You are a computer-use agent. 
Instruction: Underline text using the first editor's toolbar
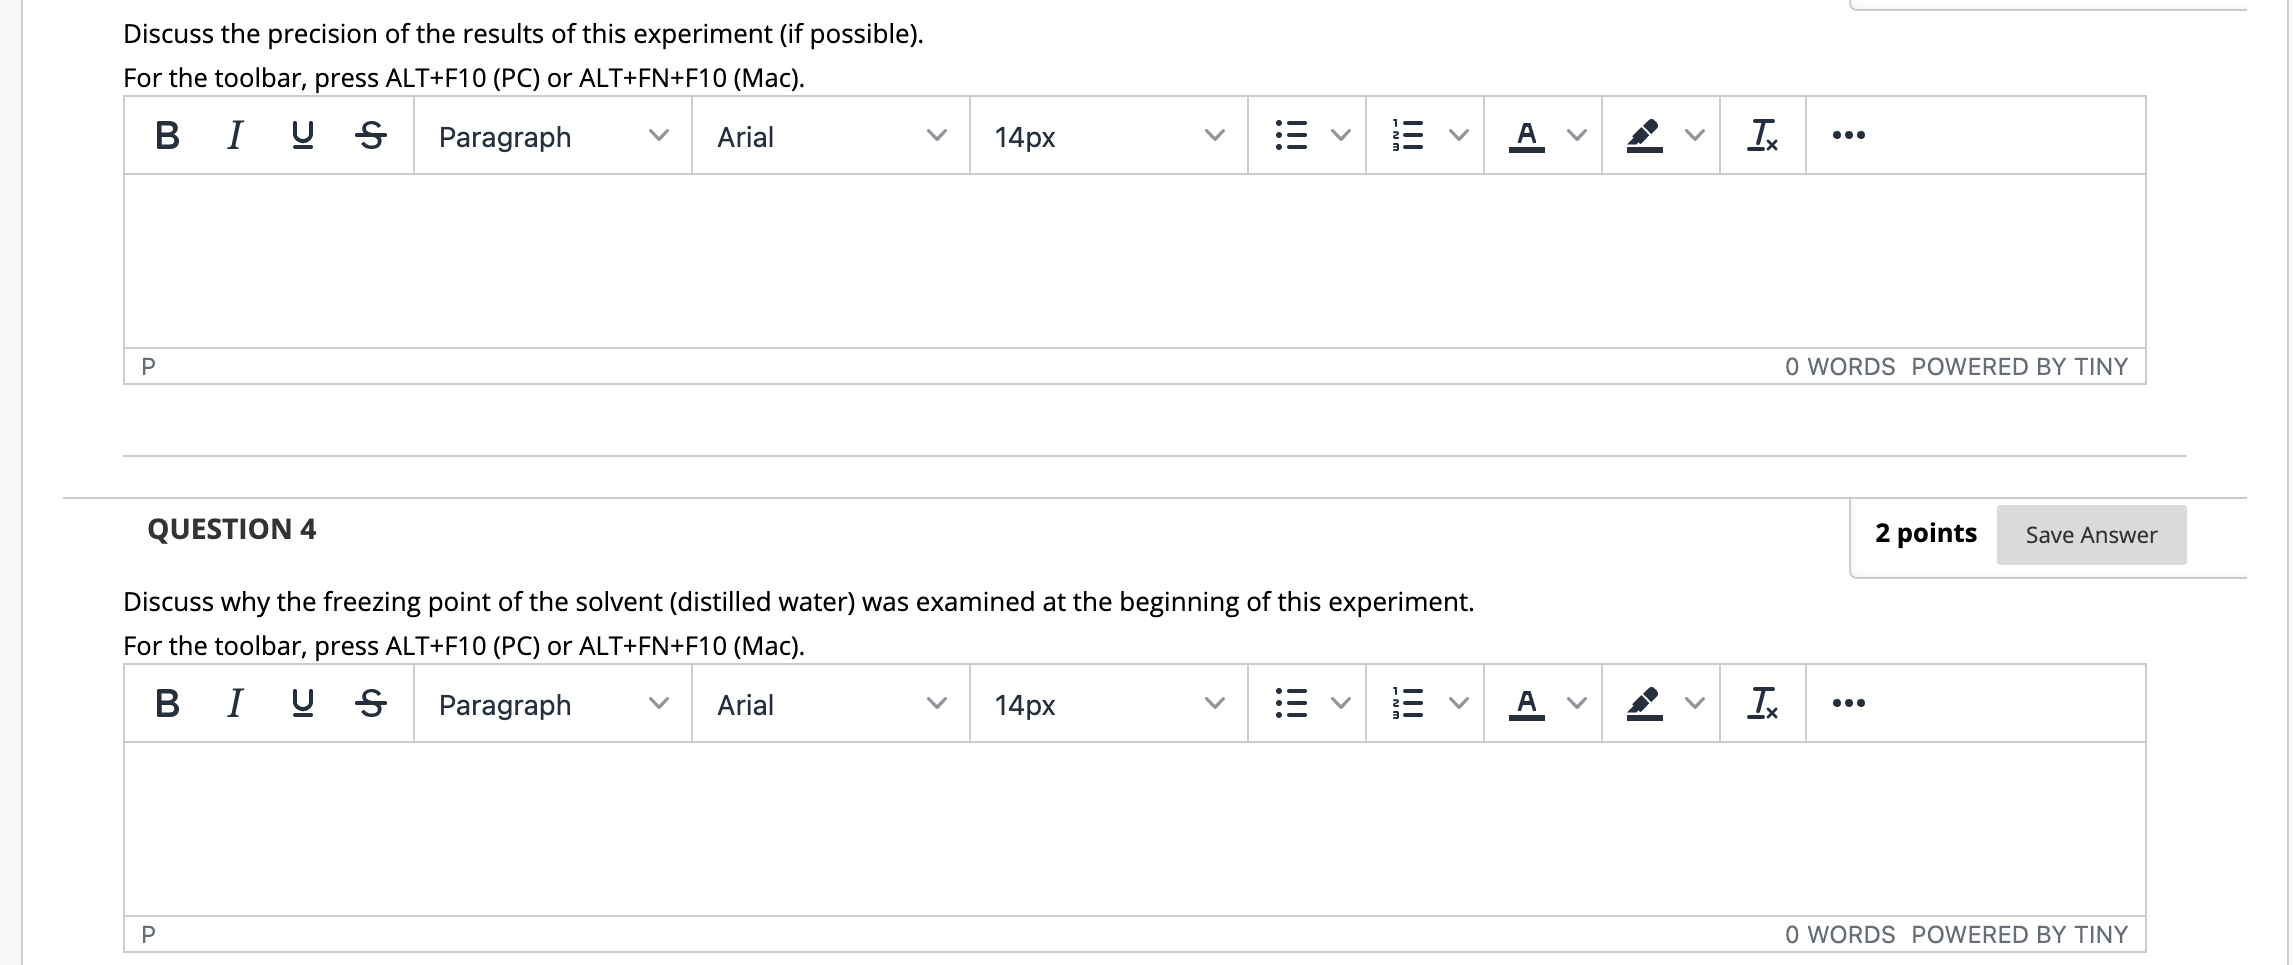coord(302,136)
